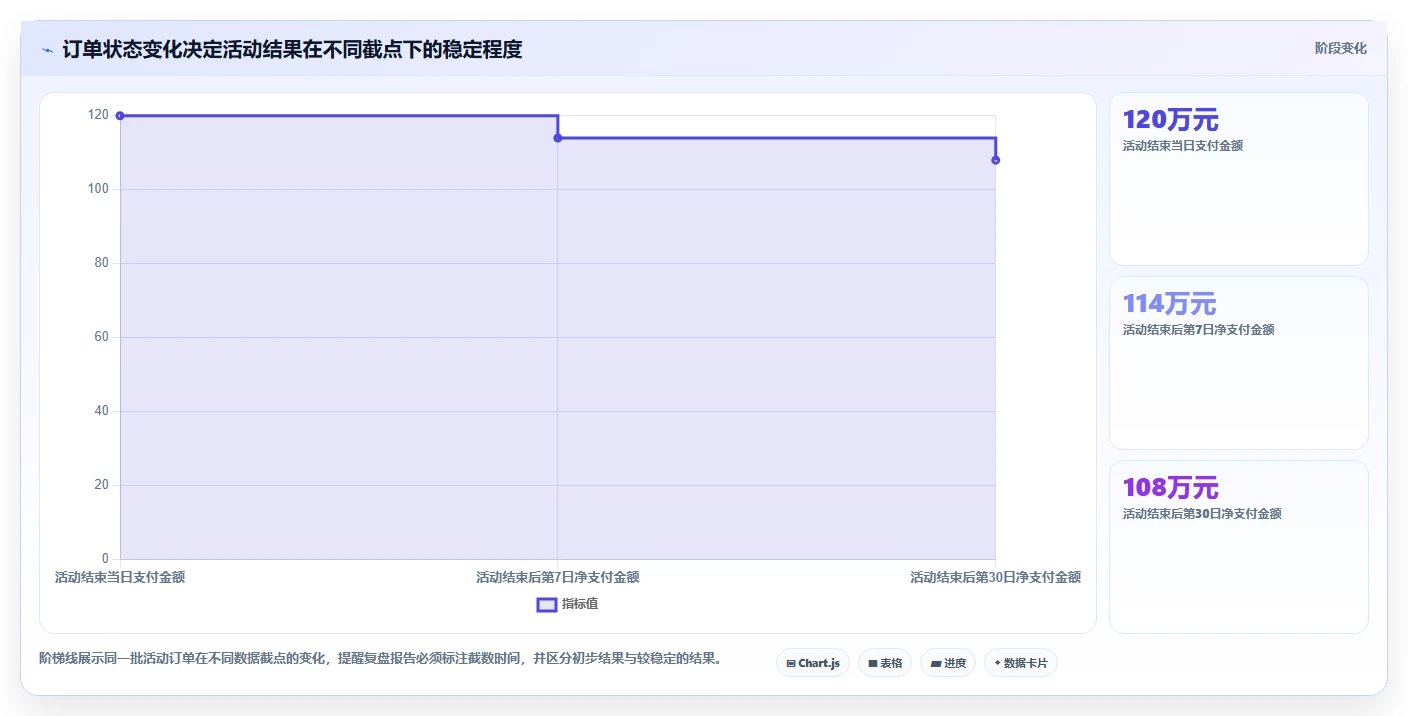Click the x-axis label 活动结束当日支付金额
1408x716 pixels.
coord(120,577)
